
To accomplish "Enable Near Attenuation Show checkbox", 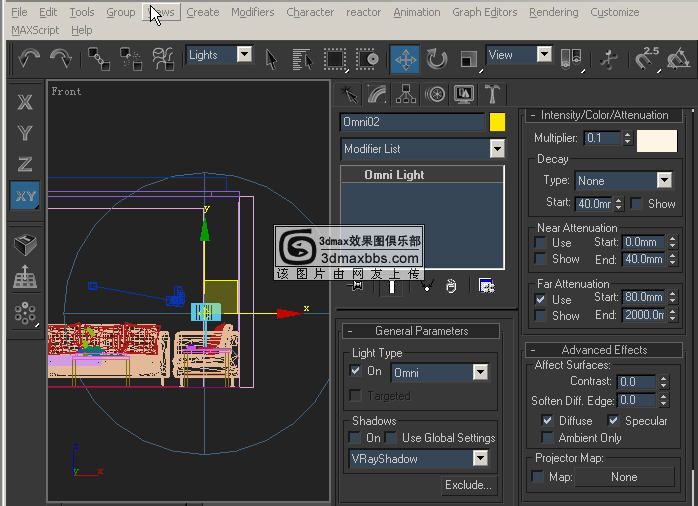I will coord(540,259).
